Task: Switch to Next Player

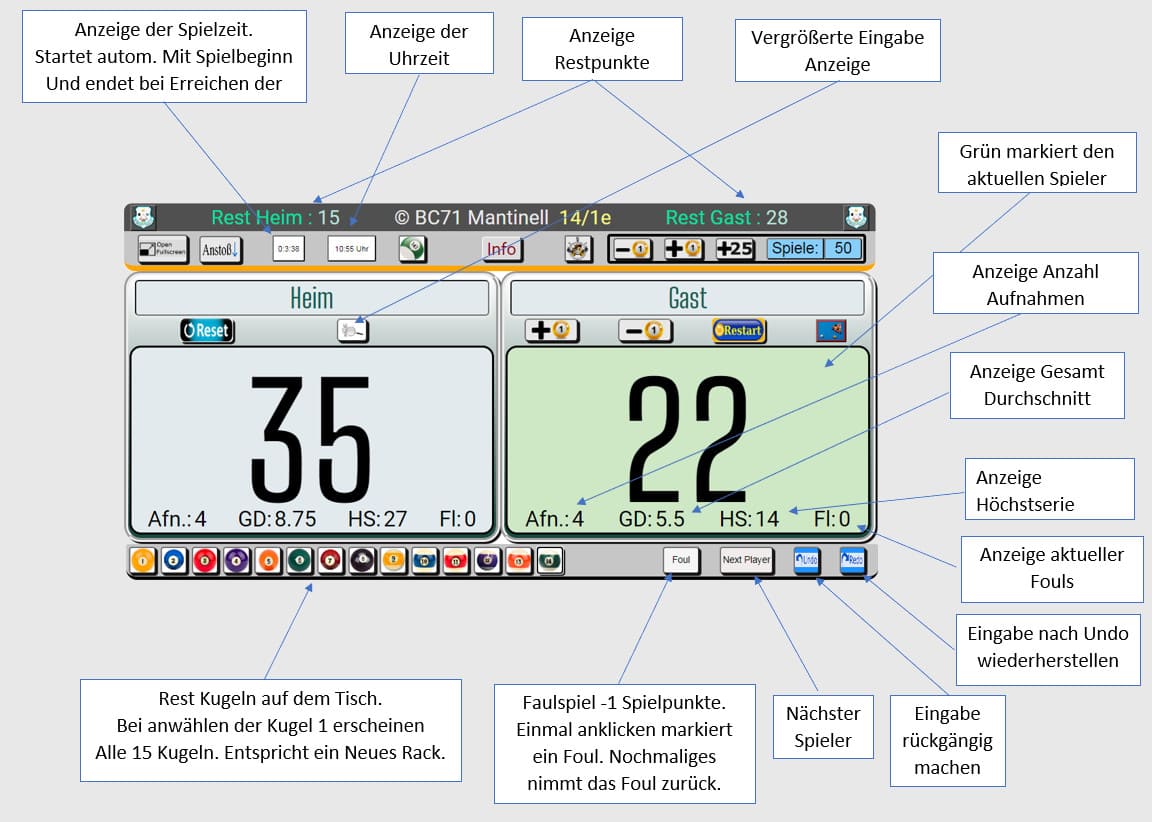Action: point(746,560)
